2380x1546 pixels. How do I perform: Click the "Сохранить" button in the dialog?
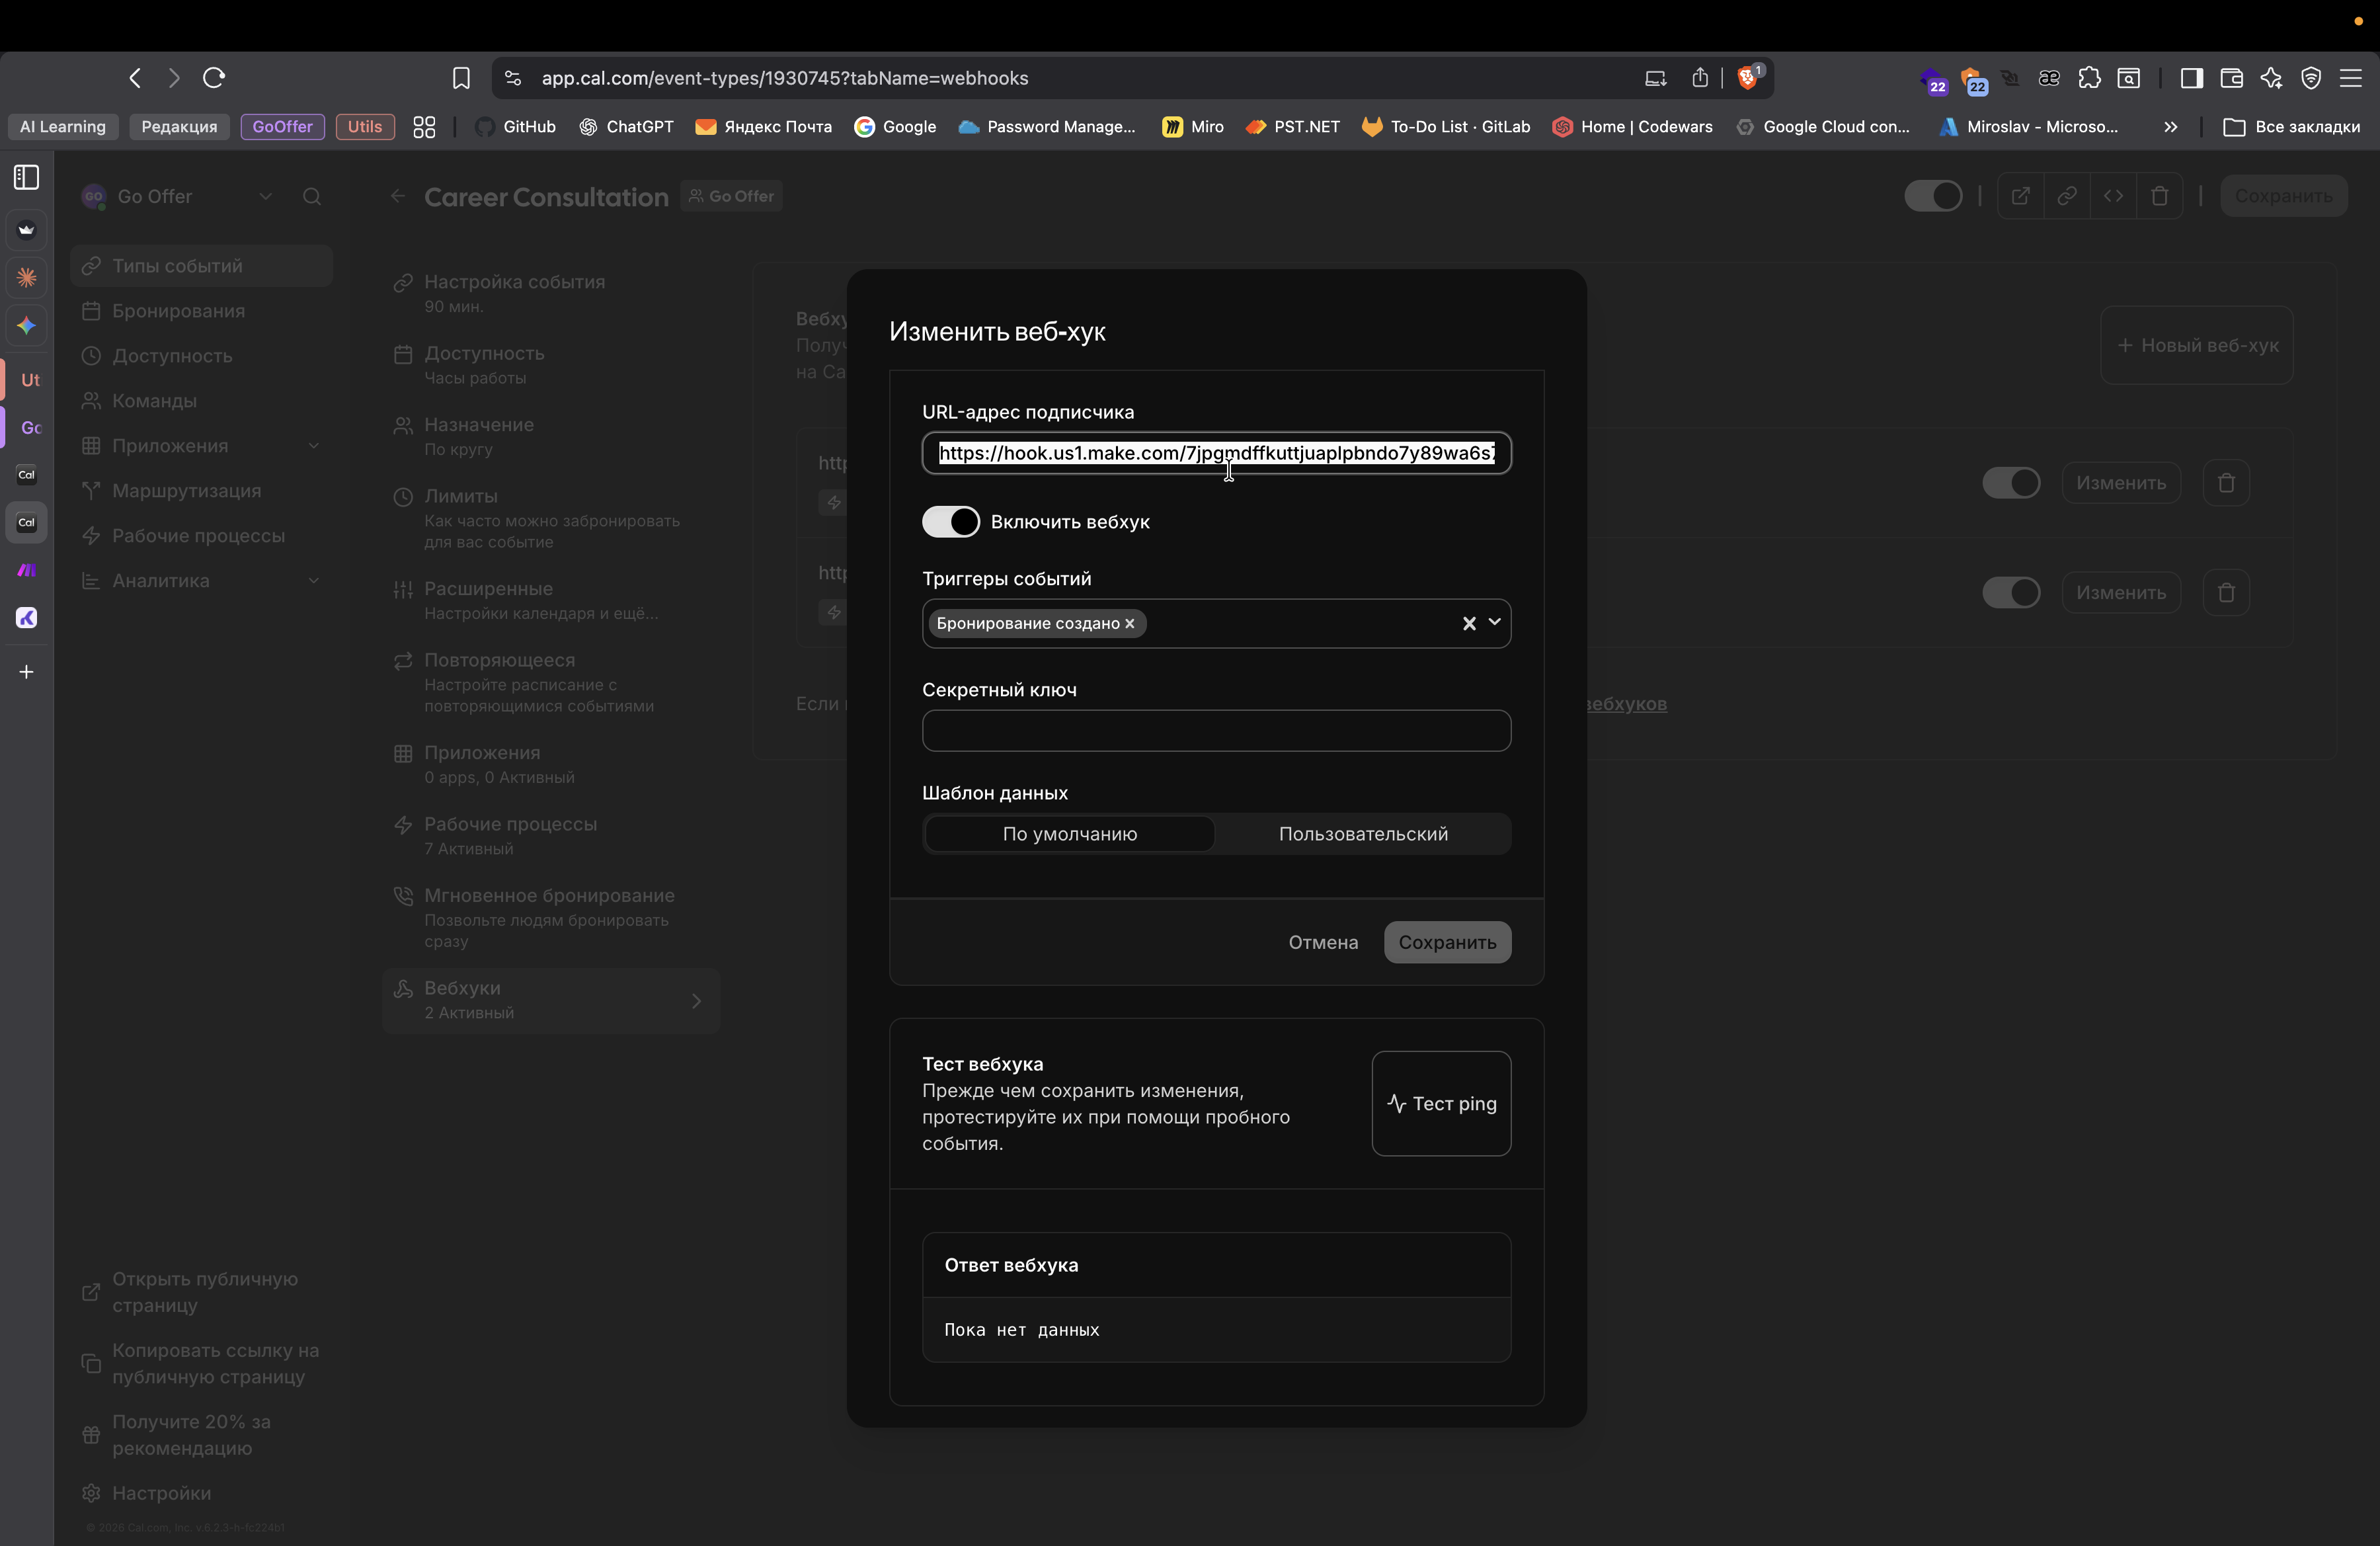click(x=1446, y=942)
